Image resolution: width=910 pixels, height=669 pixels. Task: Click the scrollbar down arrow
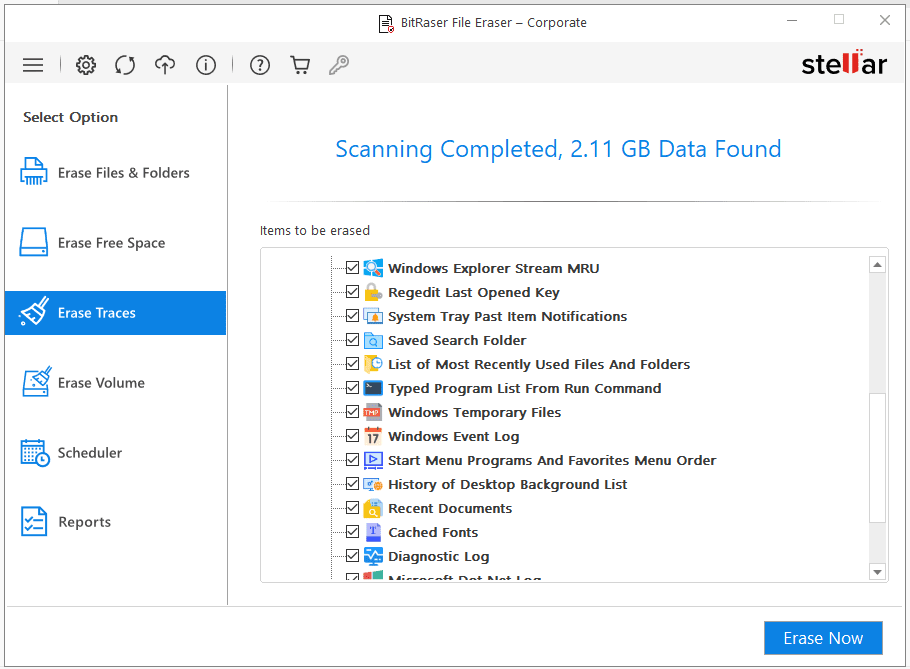click(x=878, y=571)
